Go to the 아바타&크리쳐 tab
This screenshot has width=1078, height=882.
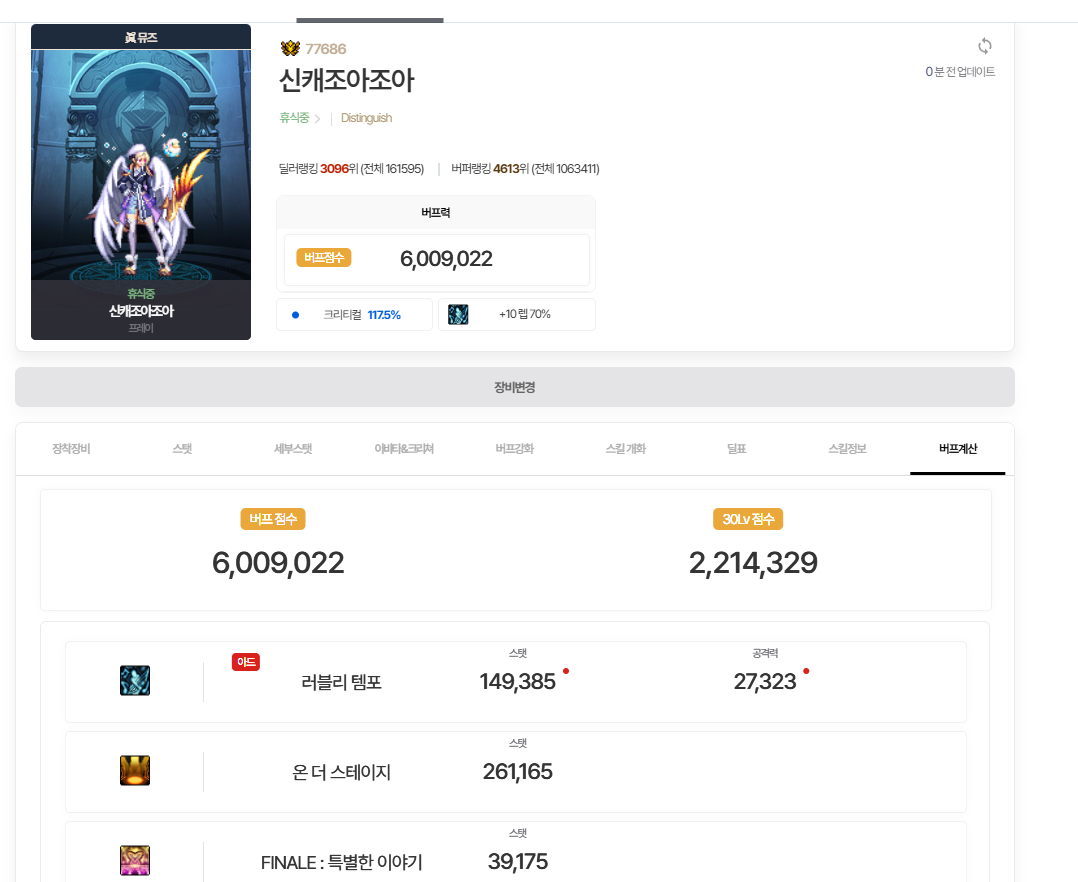click(404, 449)
